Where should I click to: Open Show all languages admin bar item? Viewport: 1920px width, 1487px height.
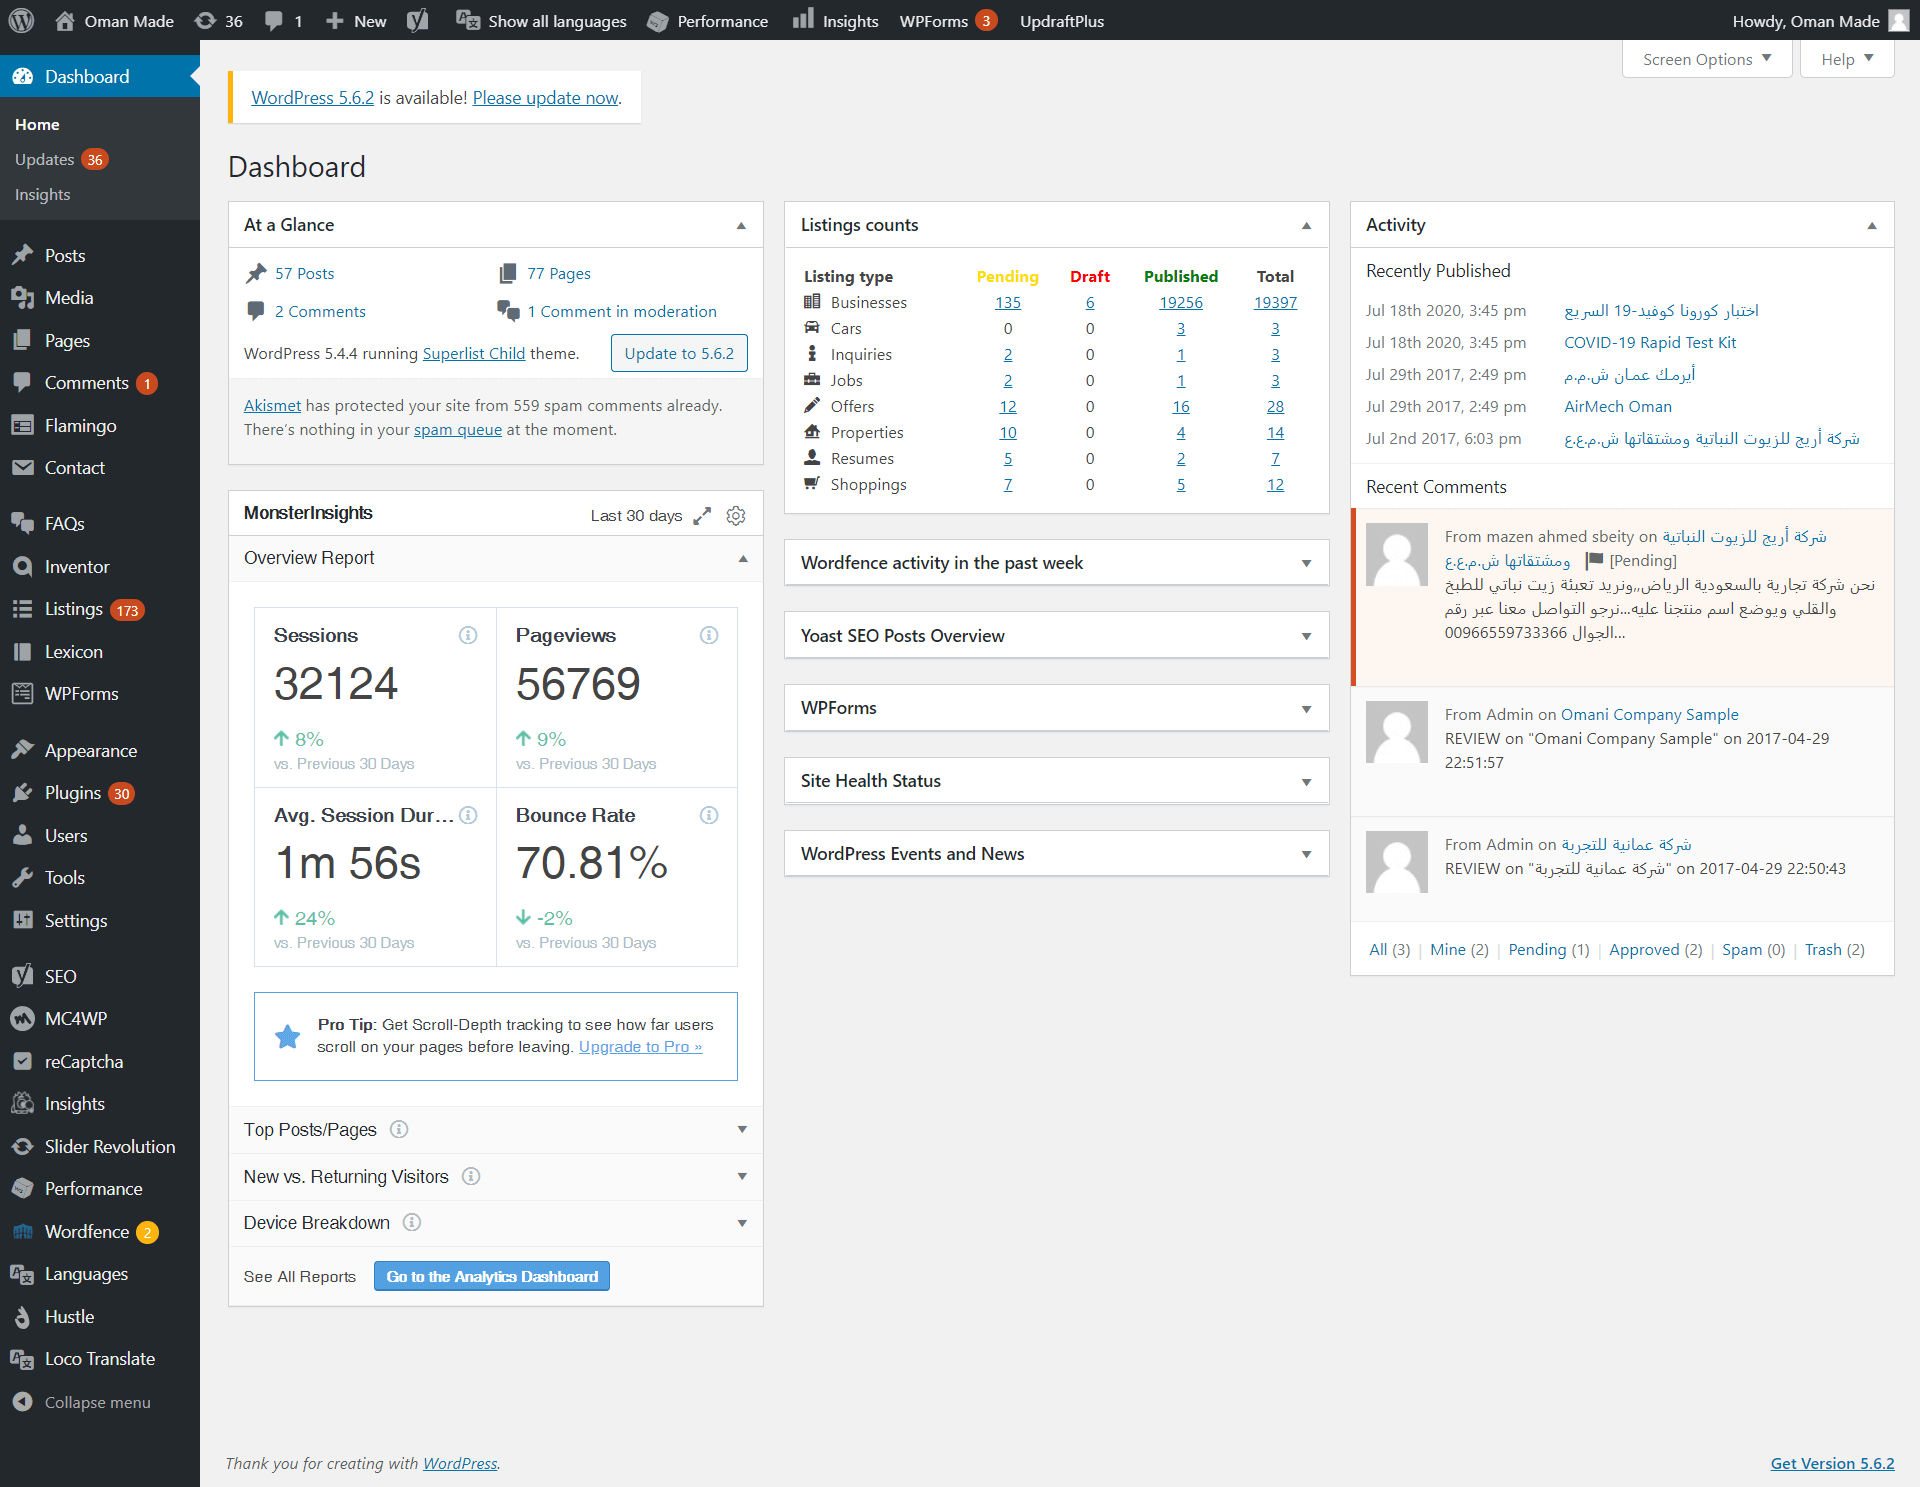click(x=541, y=21)
